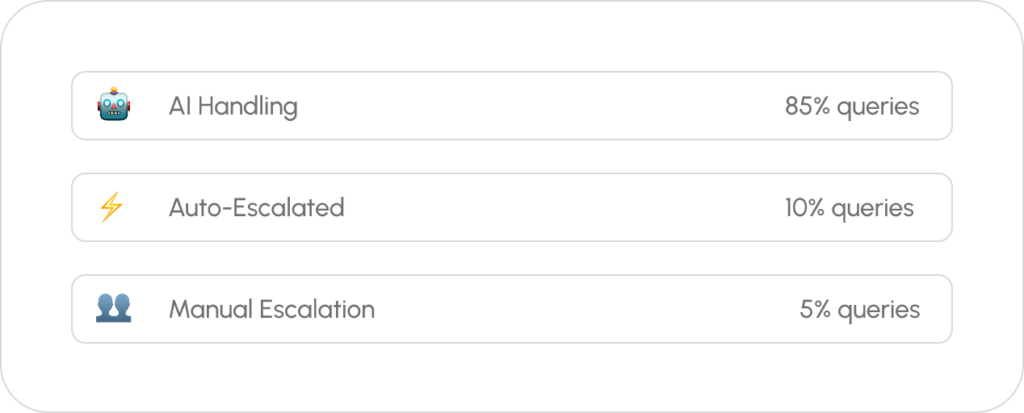Open the 85% queries stat
1024x413 pixels.
[x=851, y=106]
